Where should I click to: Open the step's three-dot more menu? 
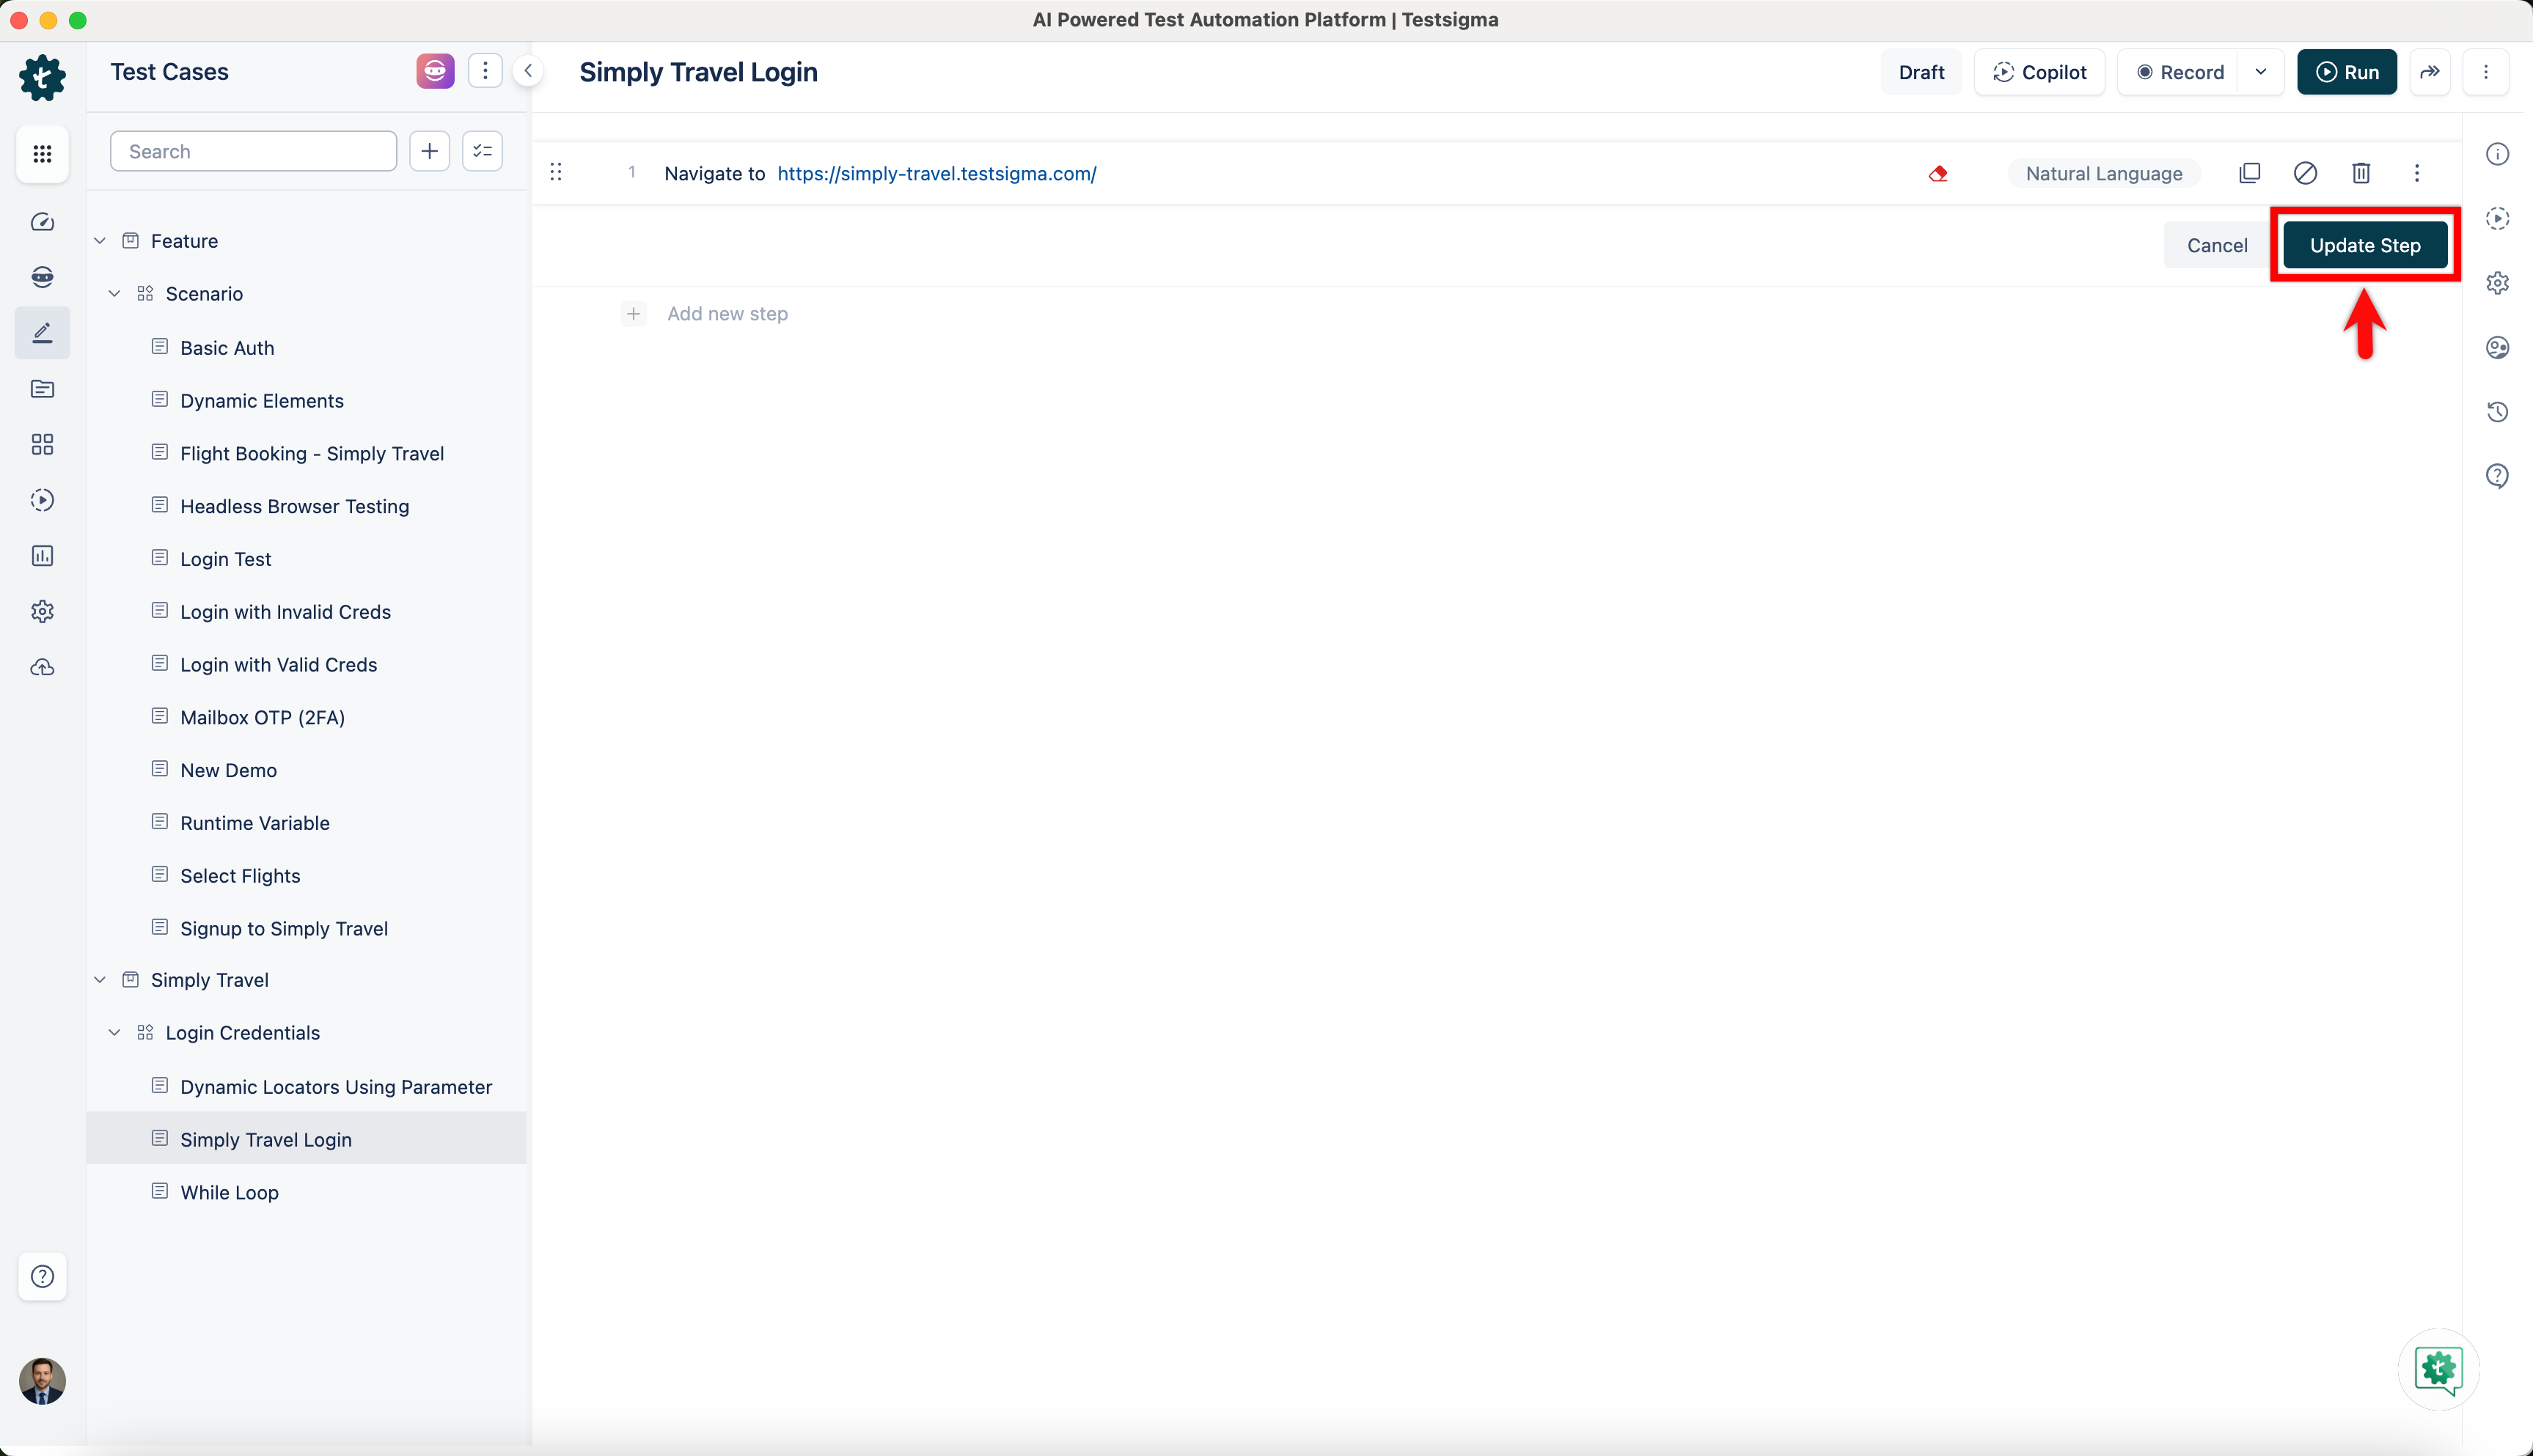point(2416,173)
